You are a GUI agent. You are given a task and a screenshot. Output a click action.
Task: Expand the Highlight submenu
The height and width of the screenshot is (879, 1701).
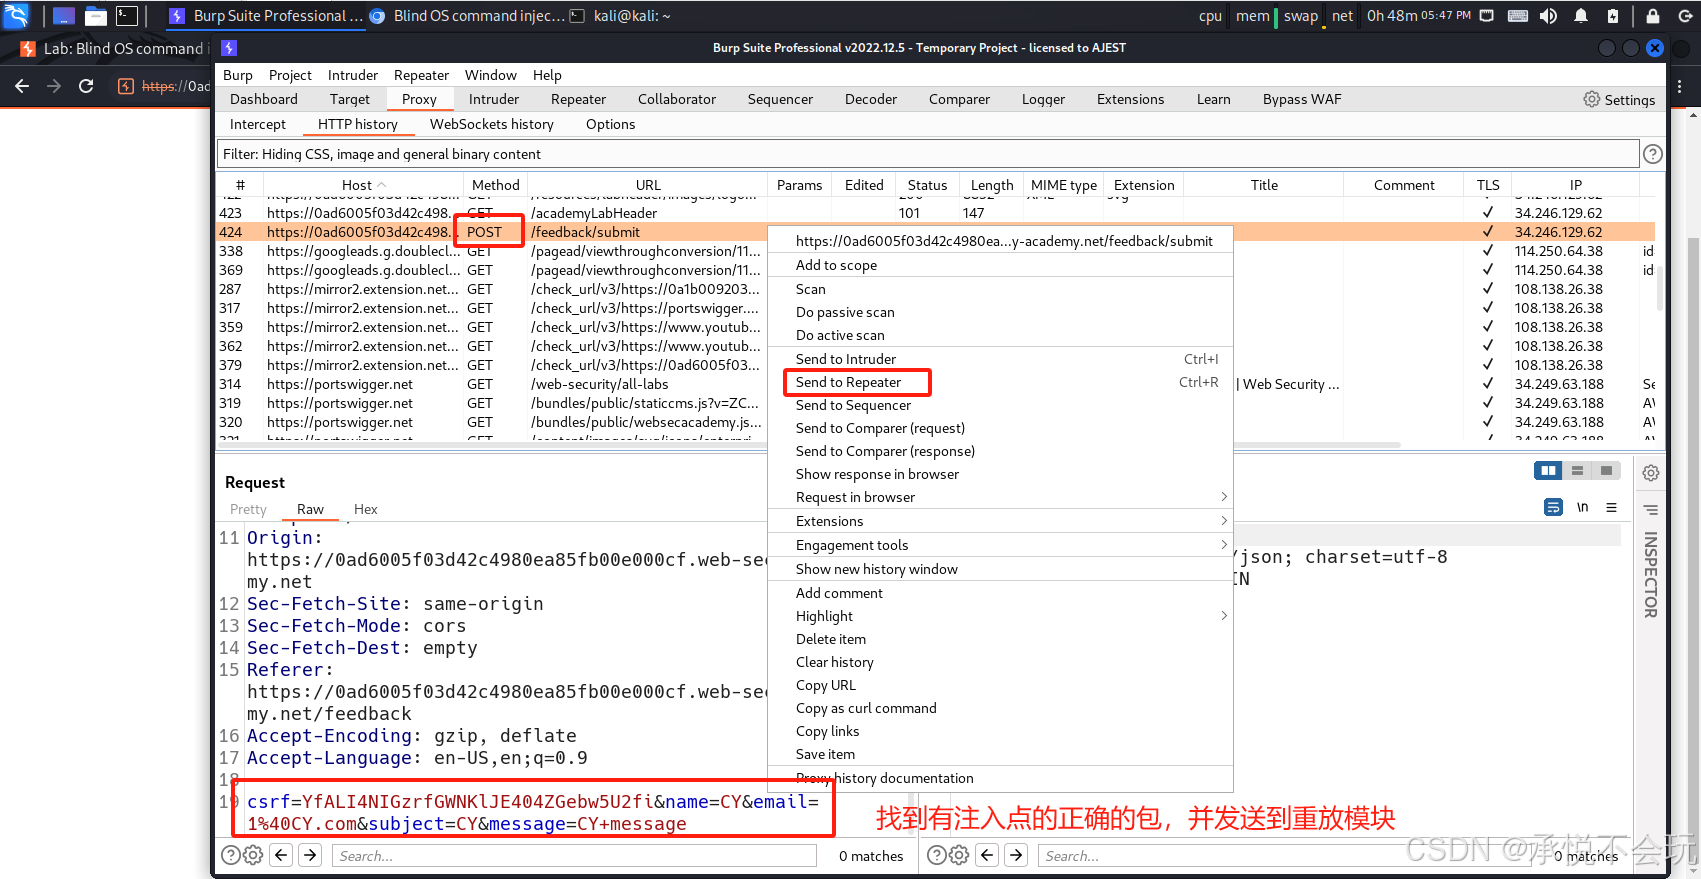[x=1000, y=616]
